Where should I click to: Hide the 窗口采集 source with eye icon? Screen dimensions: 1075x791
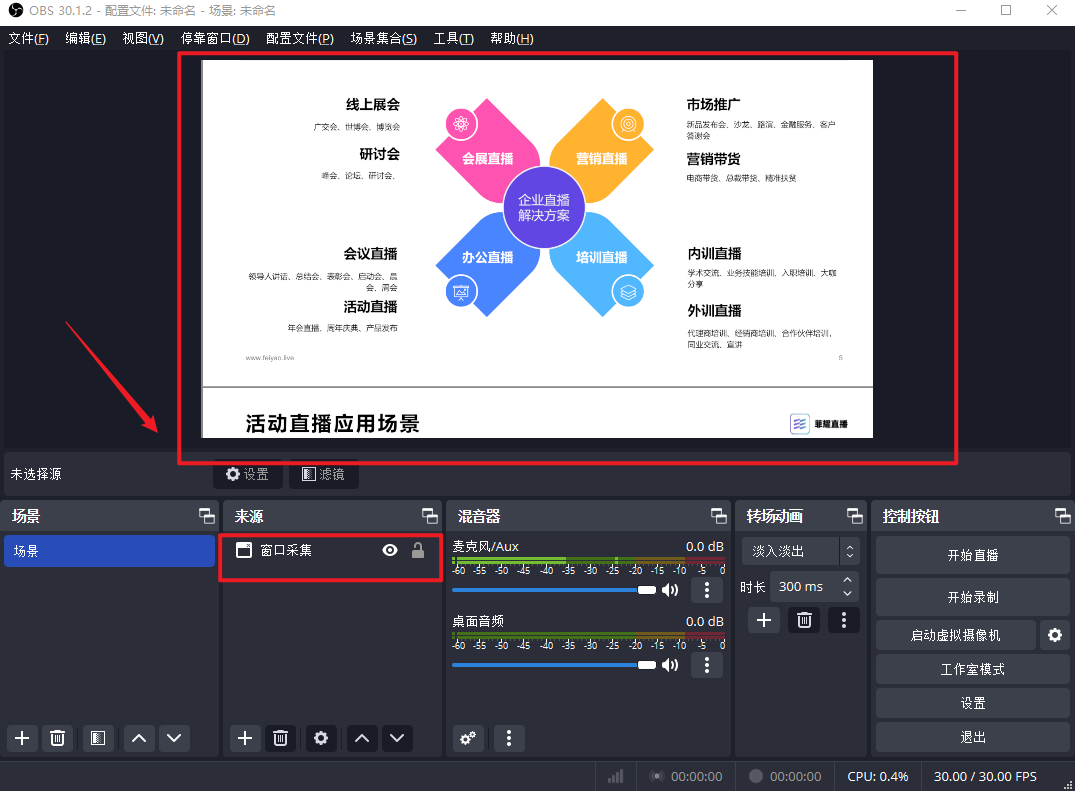[390, 550]
